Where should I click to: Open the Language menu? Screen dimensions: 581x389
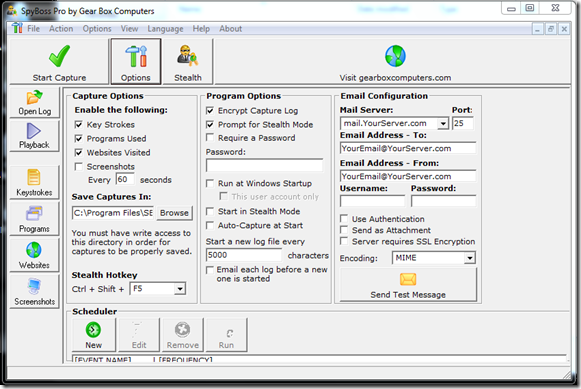[165, 29]
